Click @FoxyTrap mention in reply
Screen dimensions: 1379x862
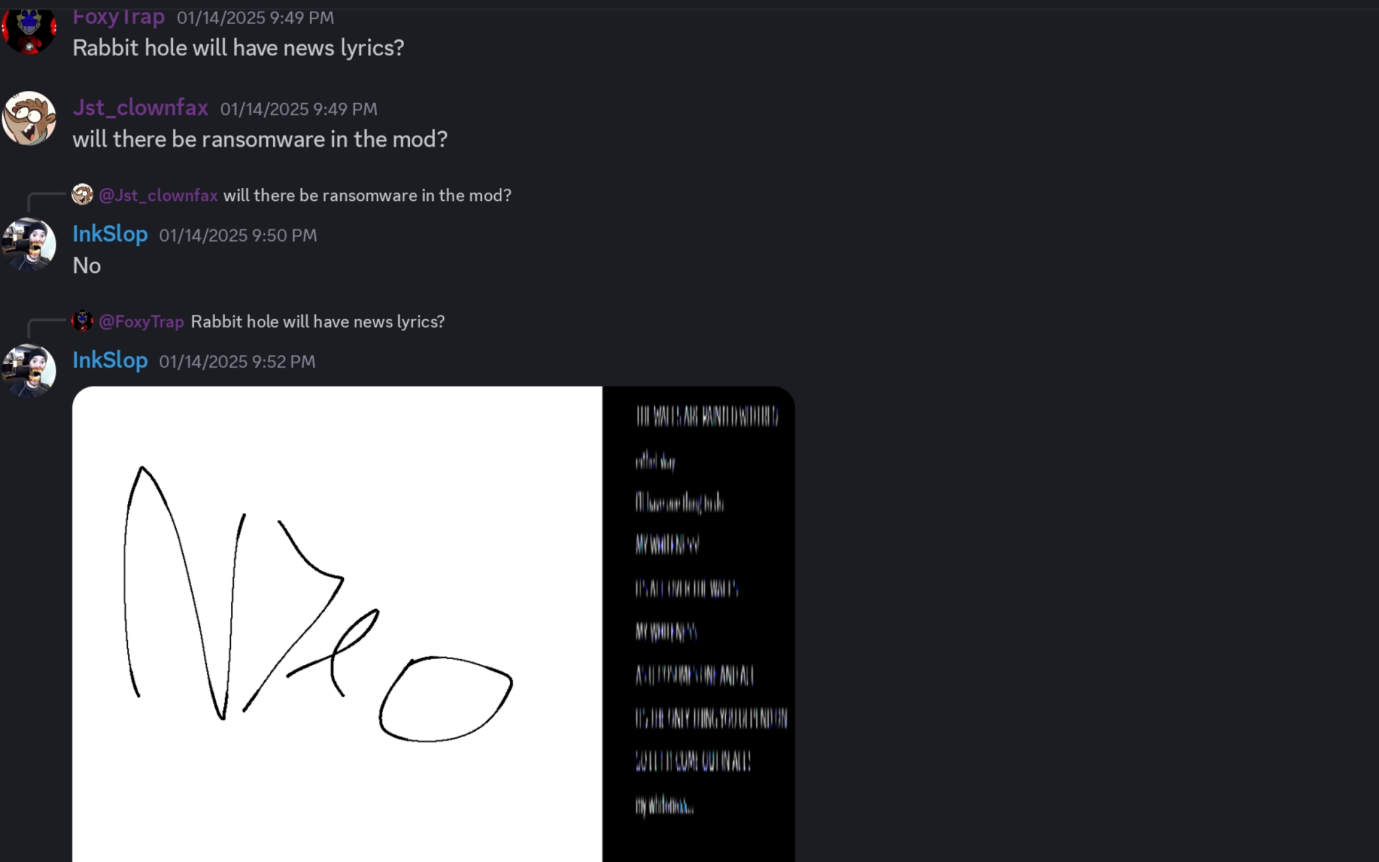(x=141, y=321)
